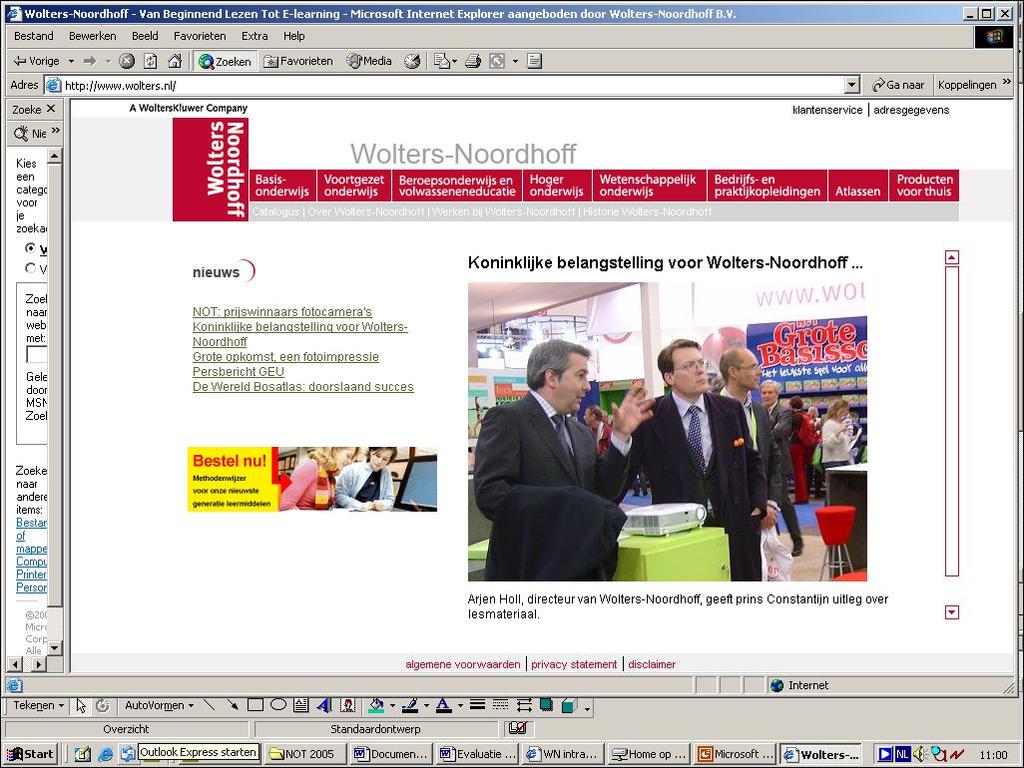Click the discuss toolbar icon after the dropdown
Viewport: 1024px width, 768px height.
tap(534, 61)
